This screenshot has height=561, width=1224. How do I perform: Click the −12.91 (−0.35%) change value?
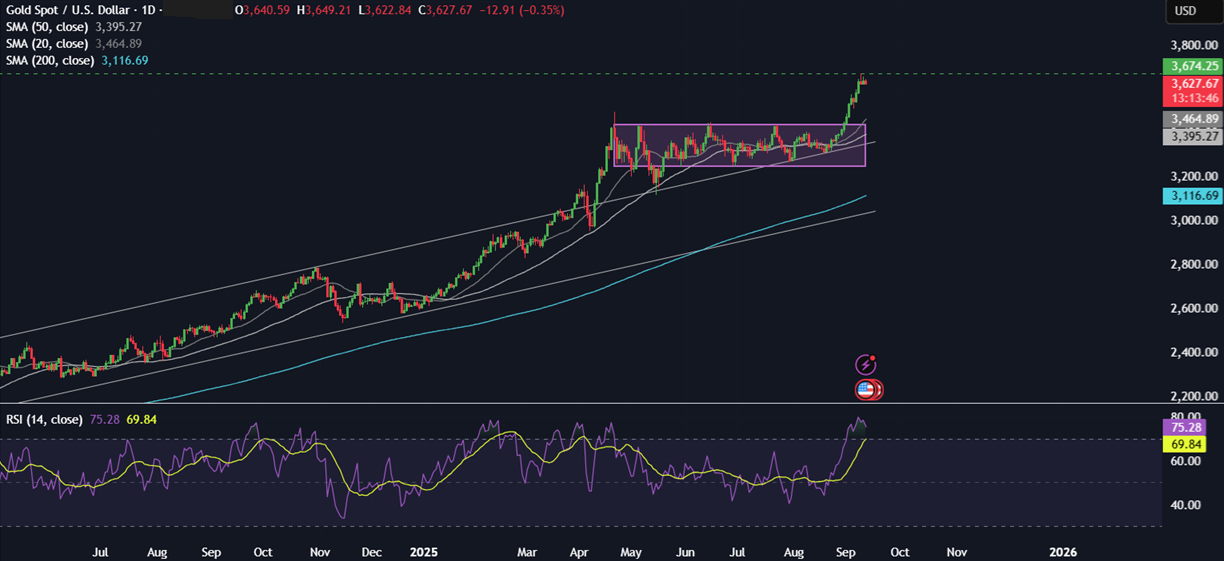tap(521, 10)
